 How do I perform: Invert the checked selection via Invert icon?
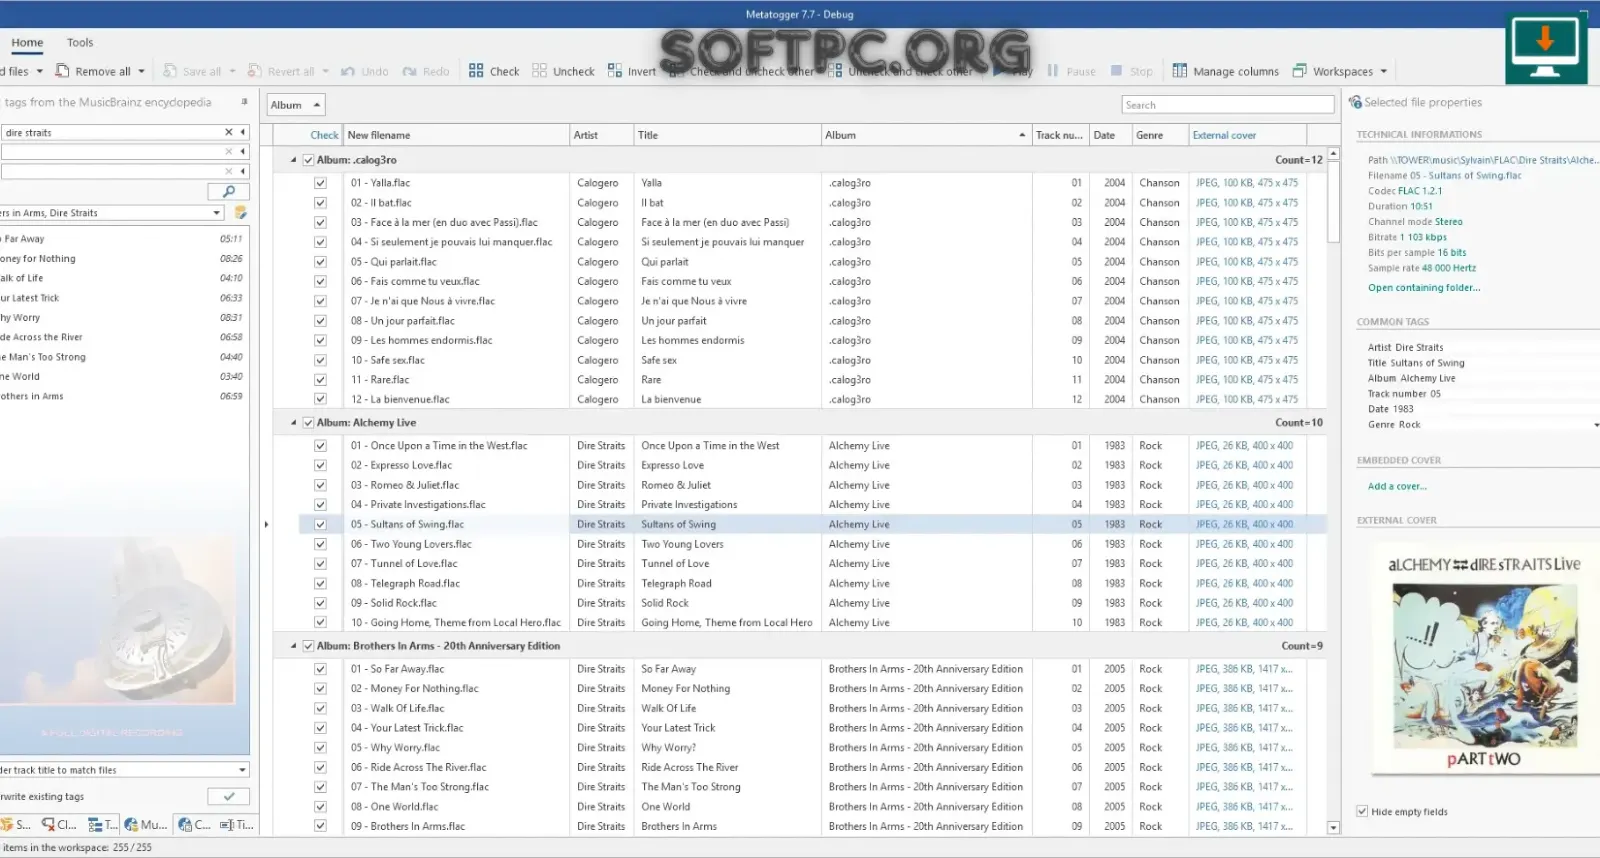click(615, 71)
